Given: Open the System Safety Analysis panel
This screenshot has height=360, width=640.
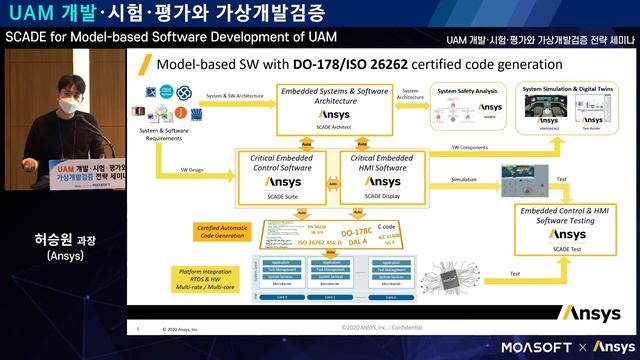Looking at the screenshot, I should click(468, 106).
